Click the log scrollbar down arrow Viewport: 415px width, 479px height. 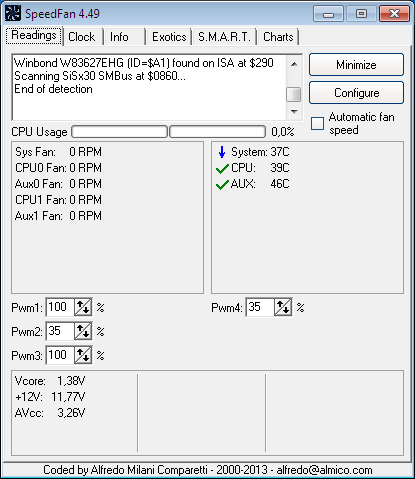click(294, 112)
